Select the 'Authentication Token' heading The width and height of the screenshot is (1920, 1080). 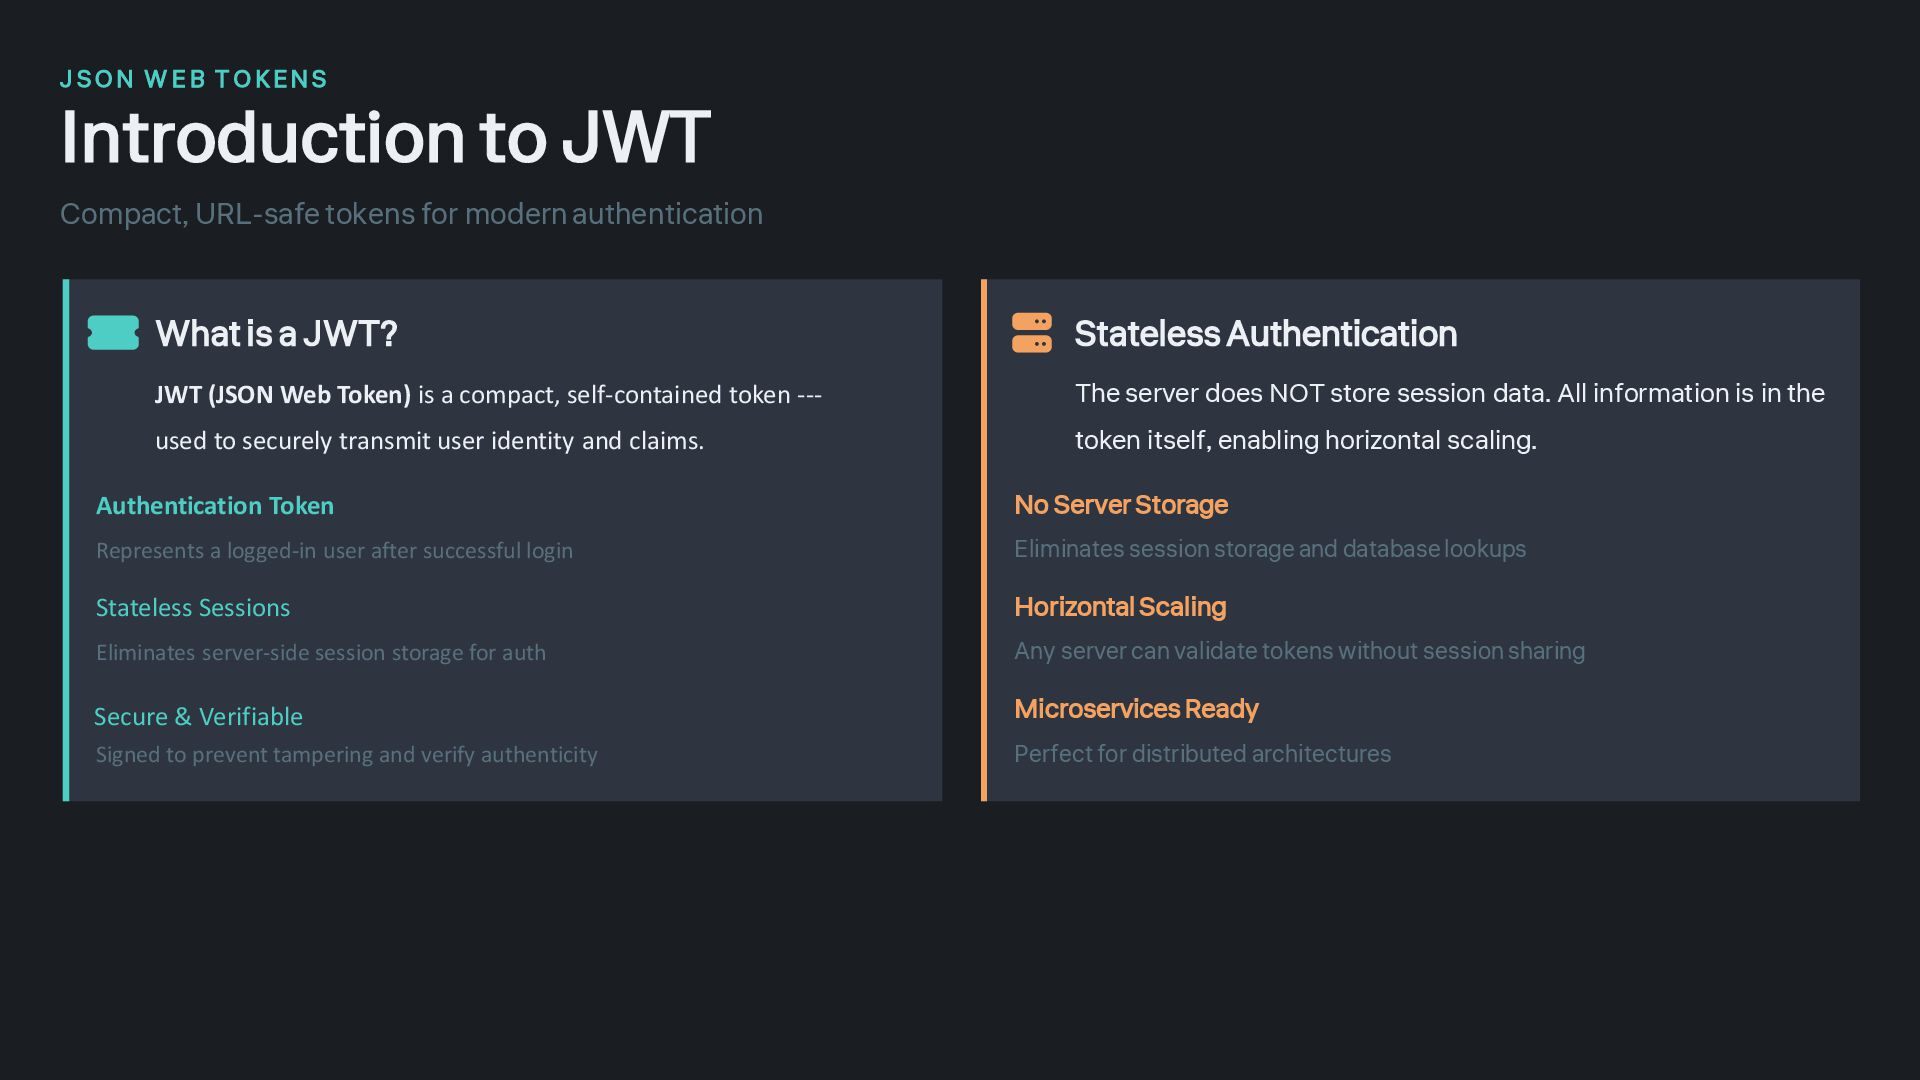click(x=215, y=506)
